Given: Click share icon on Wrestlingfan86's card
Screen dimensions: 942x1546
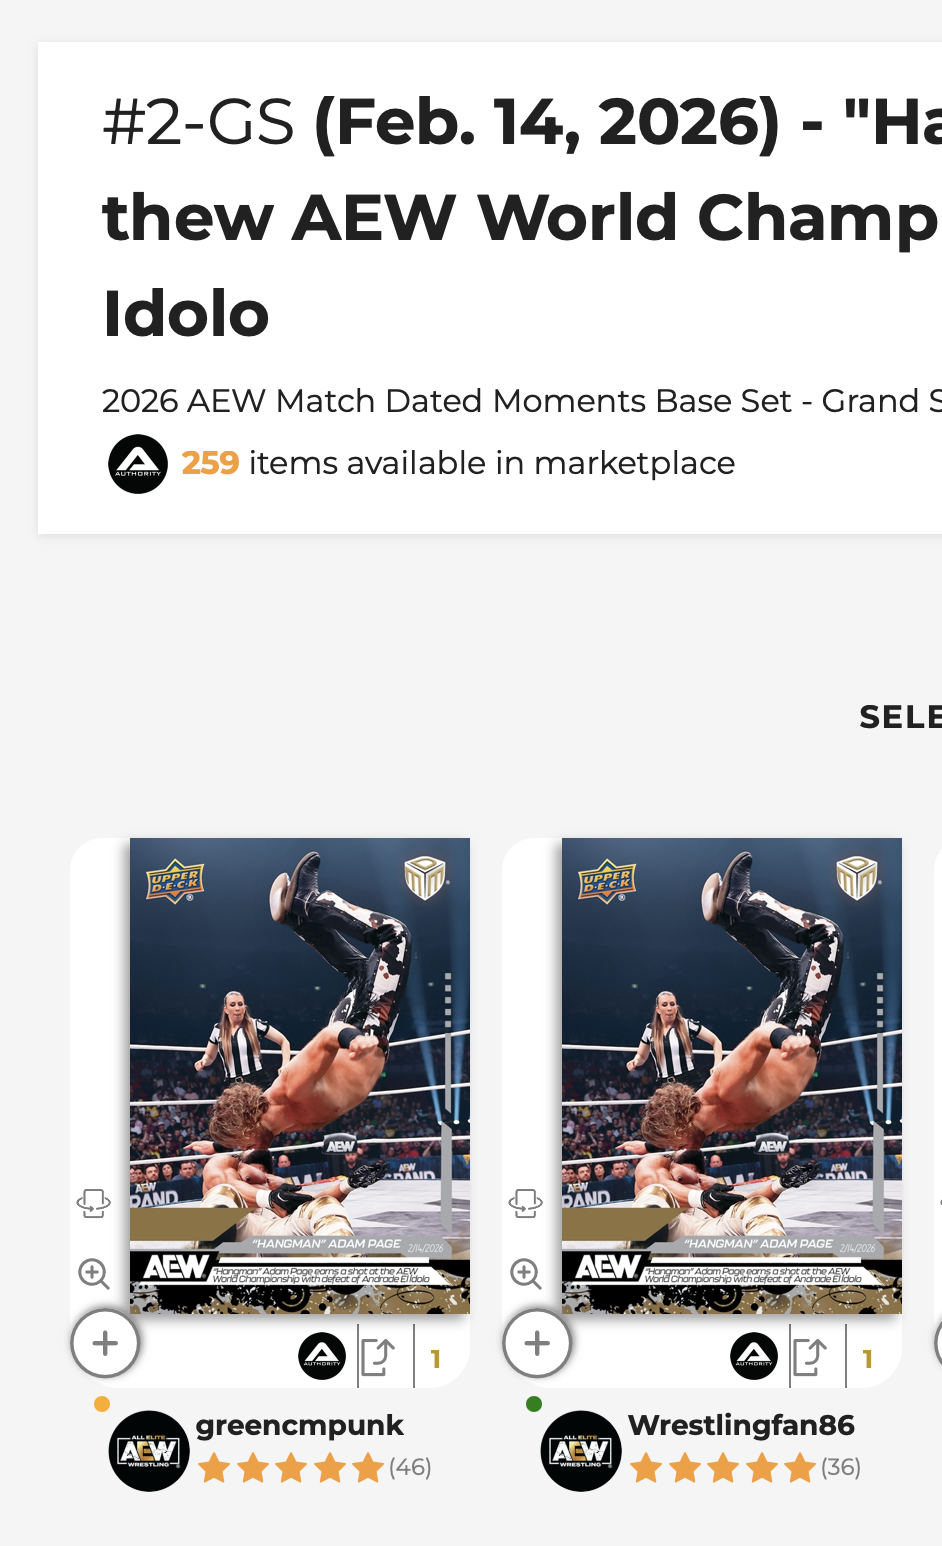Looking at the screenshot, I should (810, 1357).
